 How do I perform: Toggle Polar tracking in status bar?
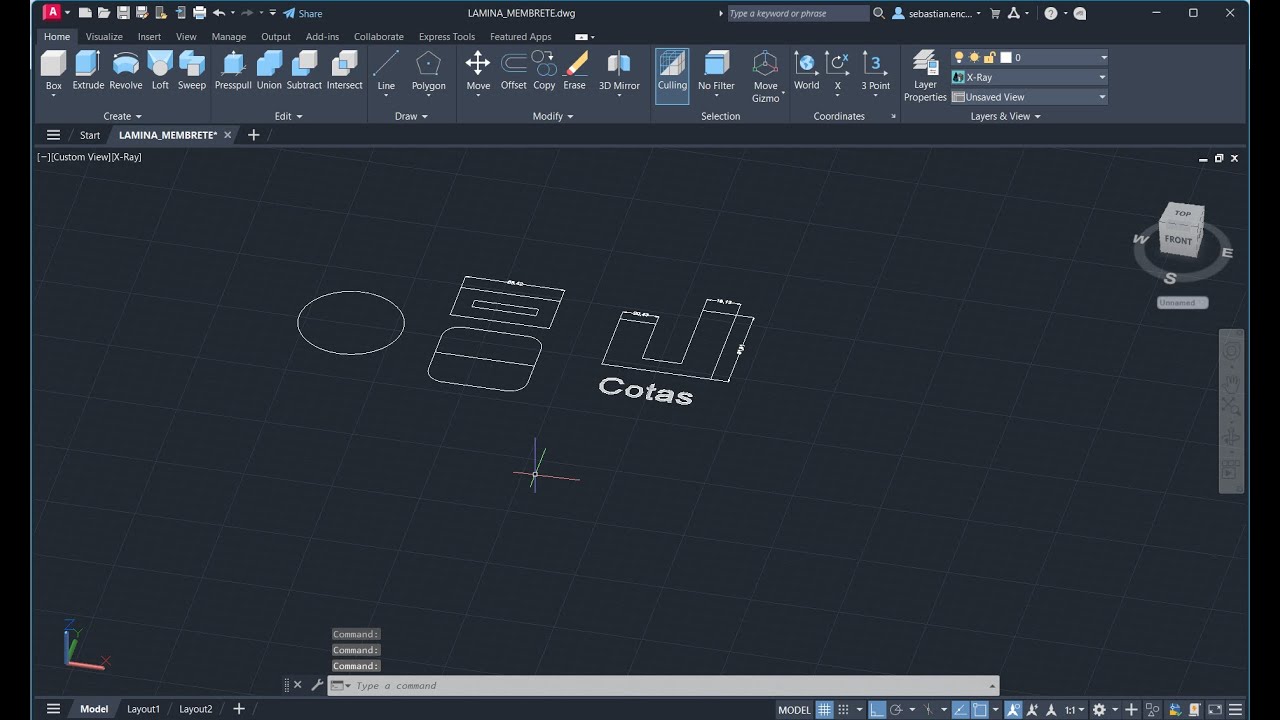point(897,710)
